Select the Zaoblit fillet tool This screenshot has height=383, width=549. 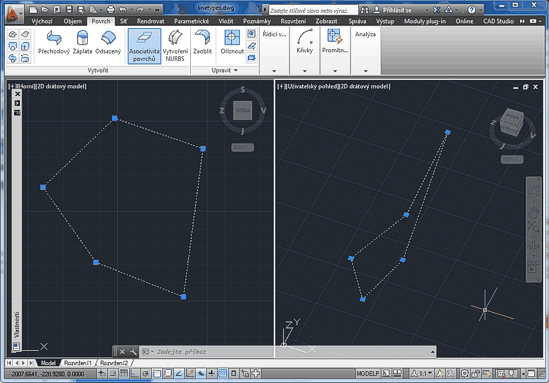click(202, 43)
